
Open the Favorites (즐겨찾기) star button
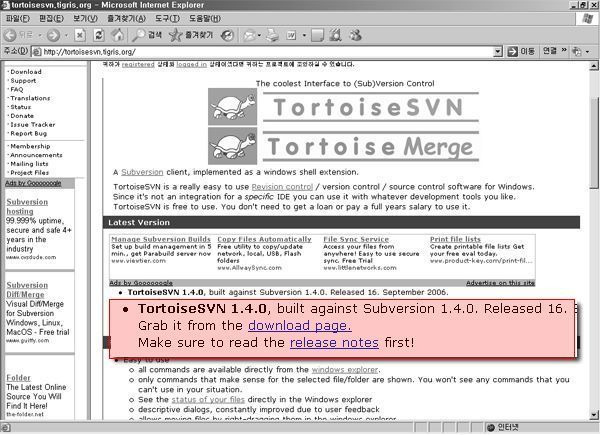[x=191, y=35]
